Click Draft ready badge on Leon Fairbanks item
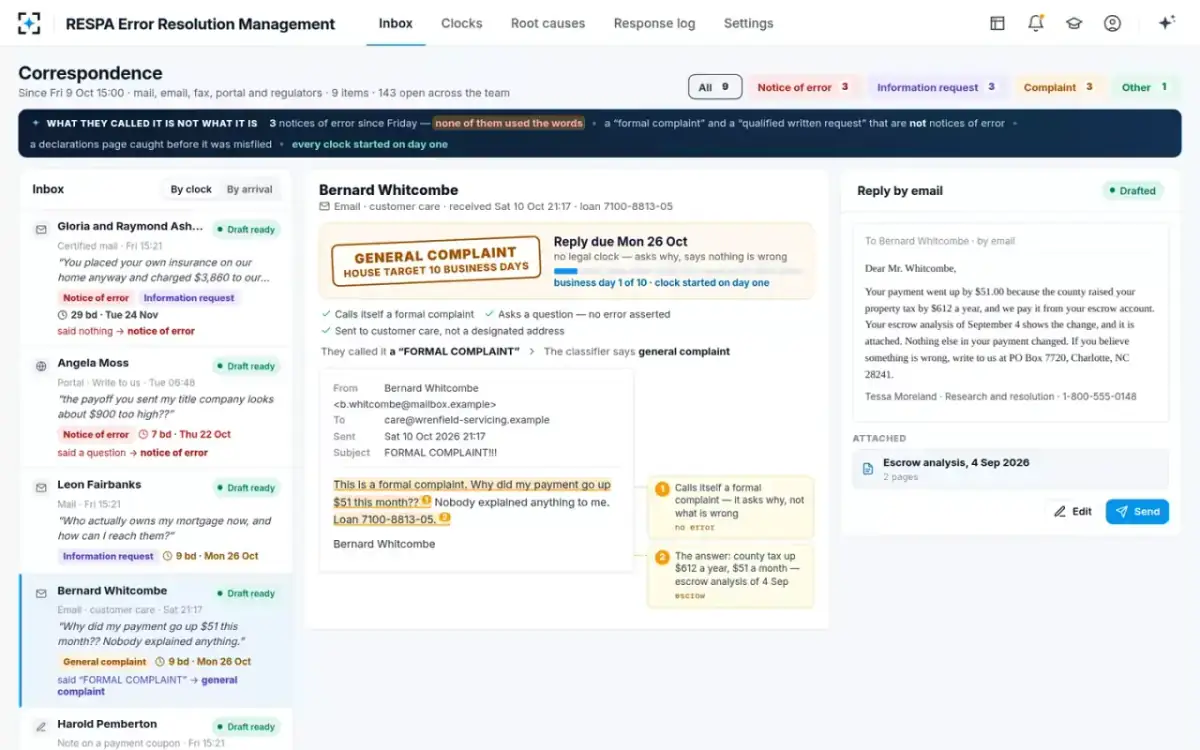Image resolution: width=1200 pixels, height=750 pixels. click(245, 488)
